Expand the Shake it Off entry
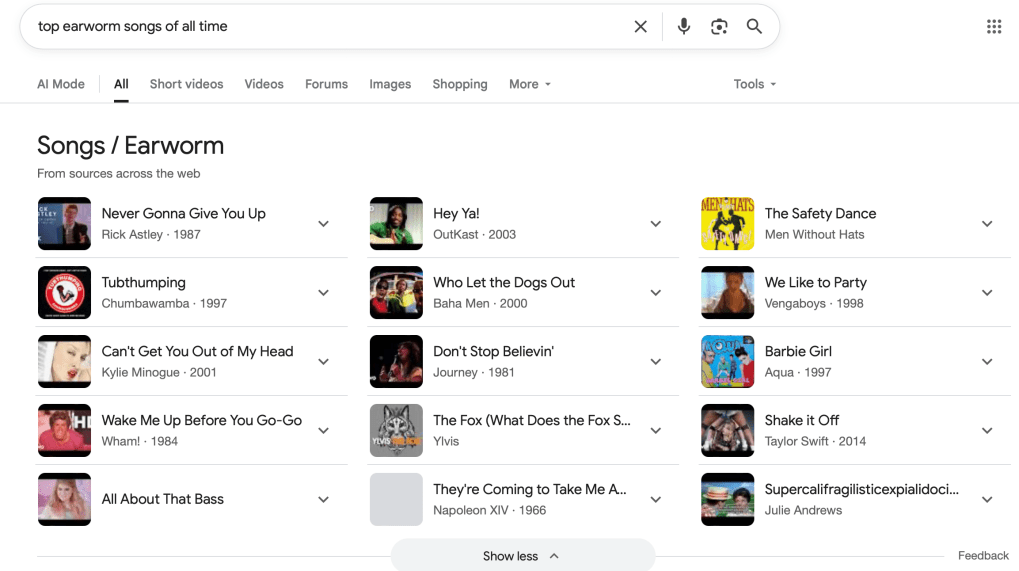 [x=987, y=430]
